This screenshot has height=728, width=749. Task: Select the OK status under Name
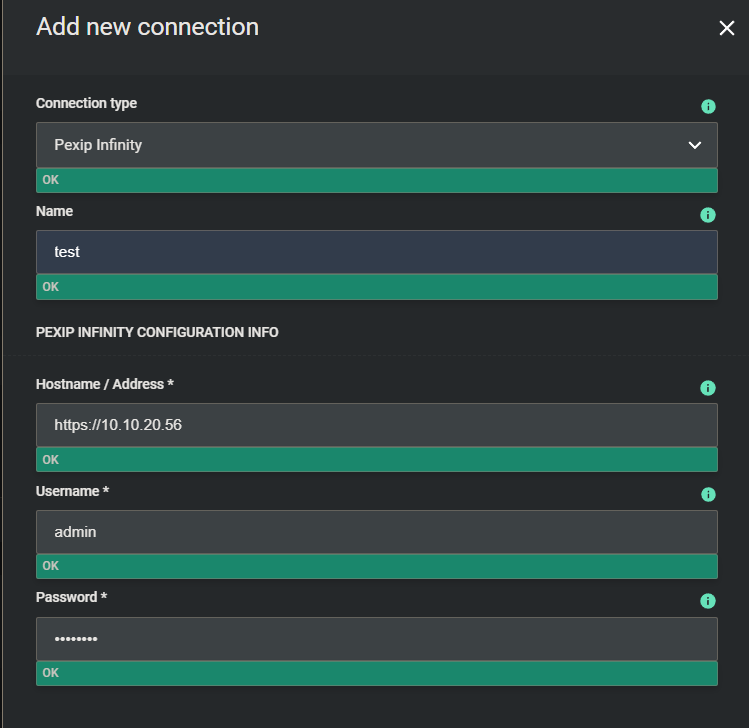click(376, 287)
